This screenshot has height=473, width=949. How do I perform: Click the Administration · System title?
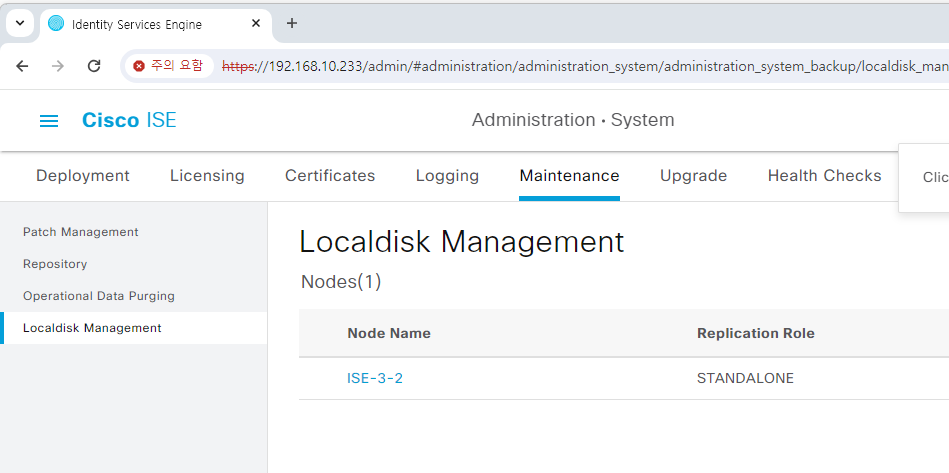pos(573,120)
